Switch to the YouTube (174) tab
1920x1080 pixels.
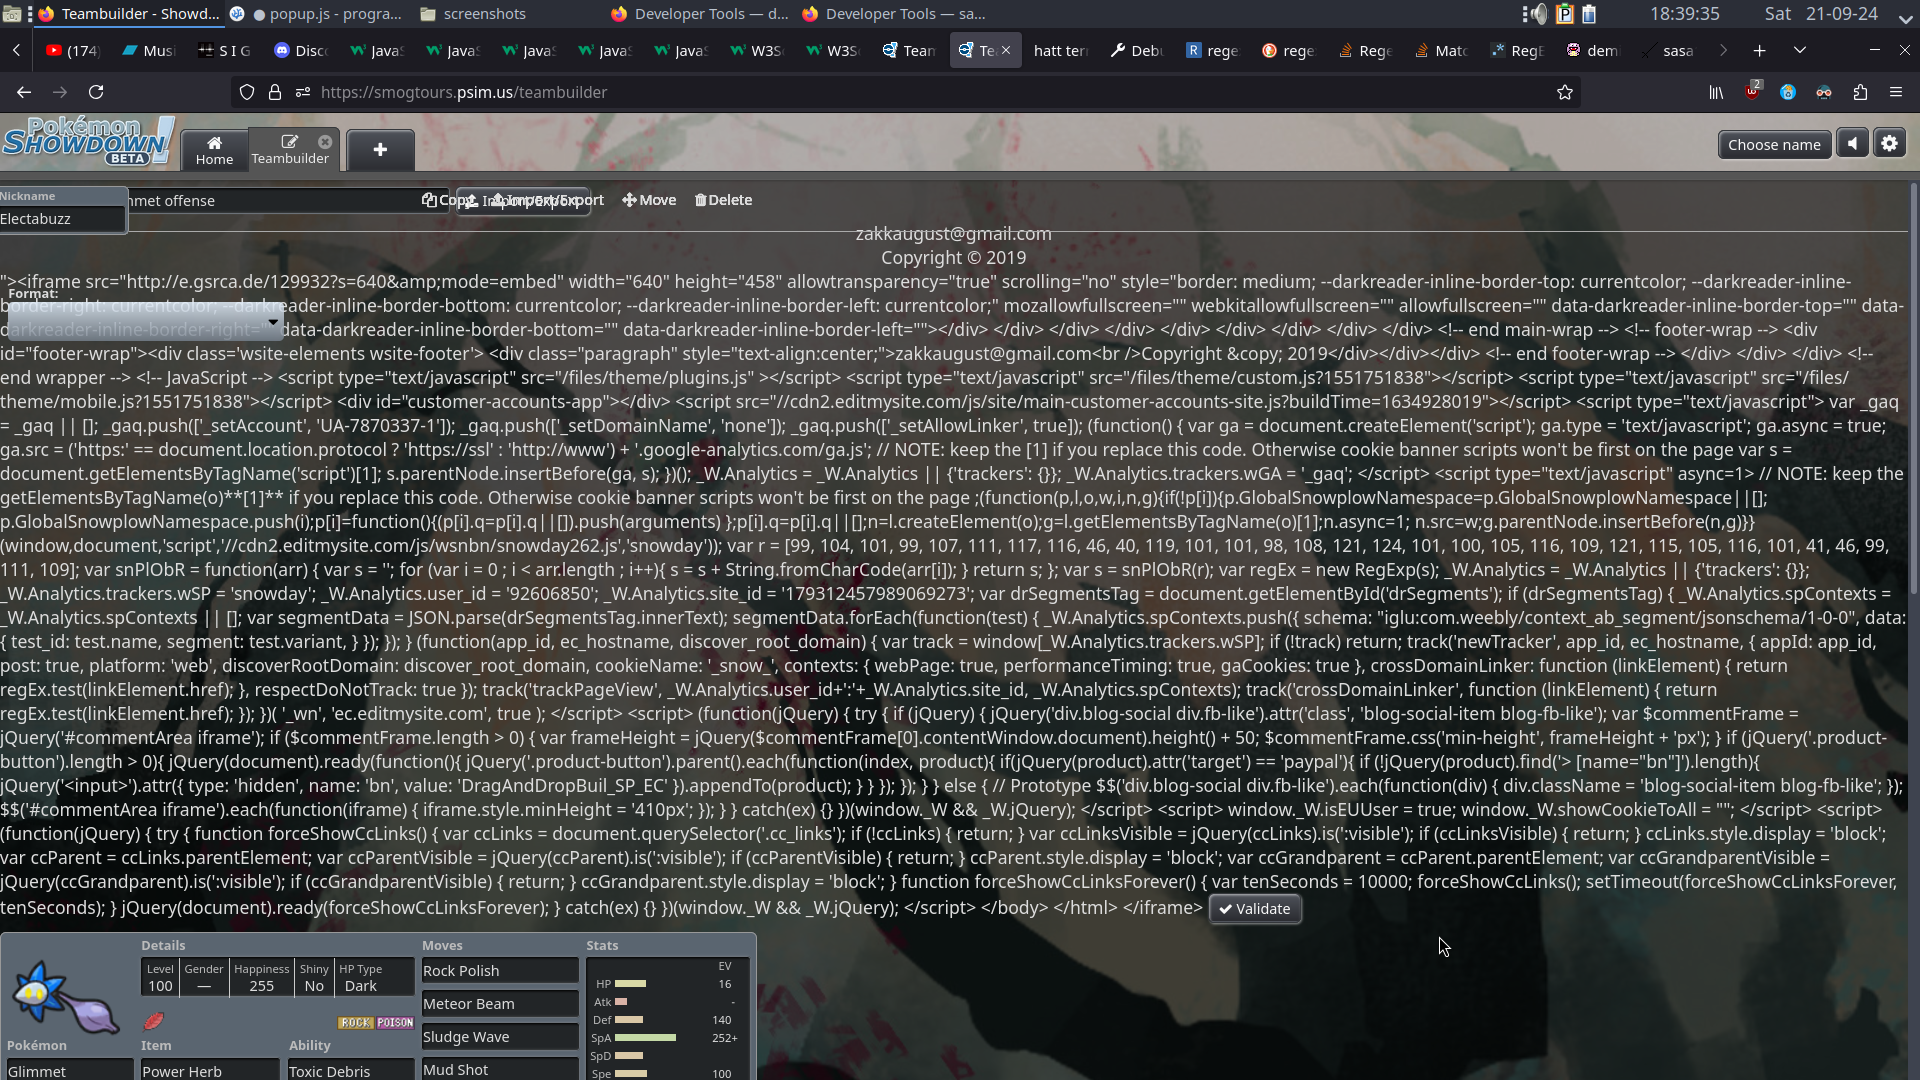point(74,50)
